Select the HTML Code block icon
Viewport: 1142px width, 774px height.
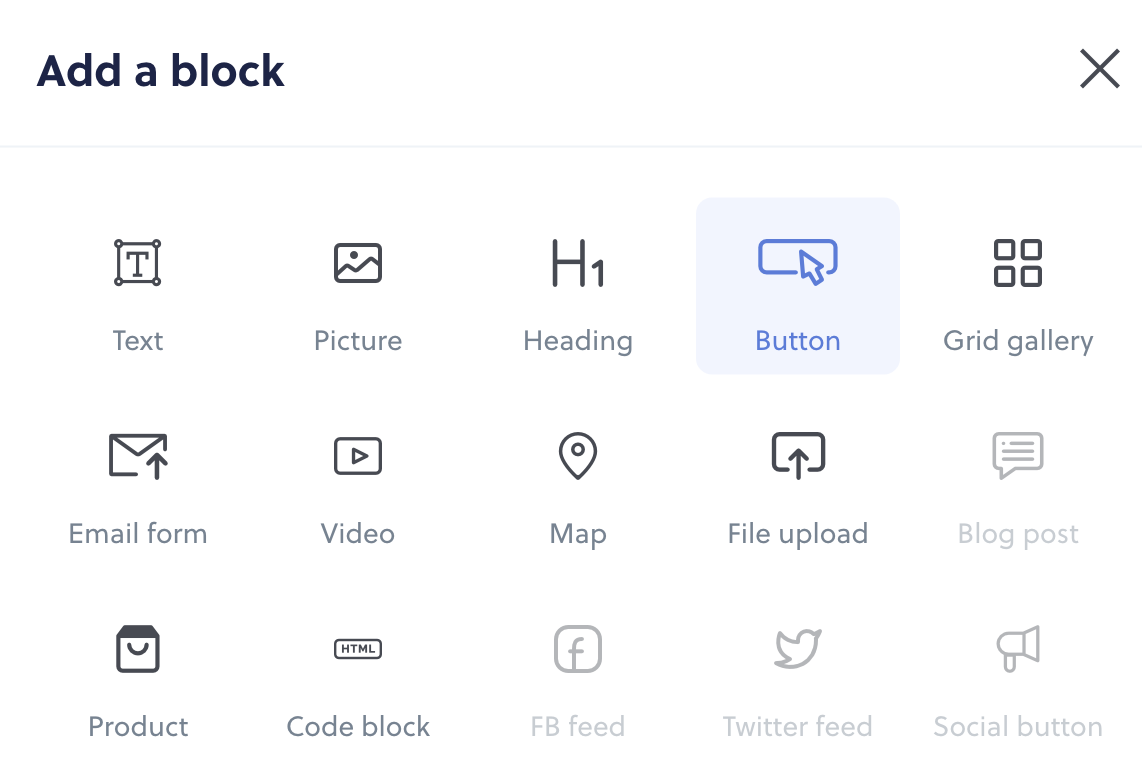point(357,648)
